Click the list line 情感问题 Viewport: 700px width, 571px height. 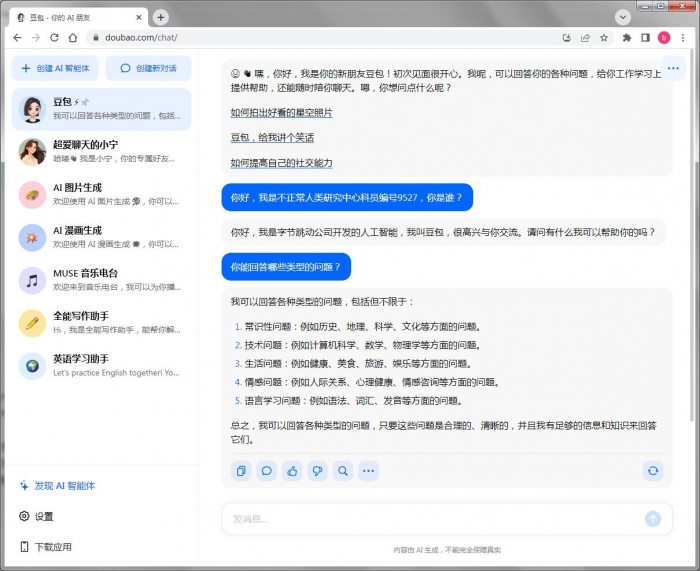(x=367, y=382)
